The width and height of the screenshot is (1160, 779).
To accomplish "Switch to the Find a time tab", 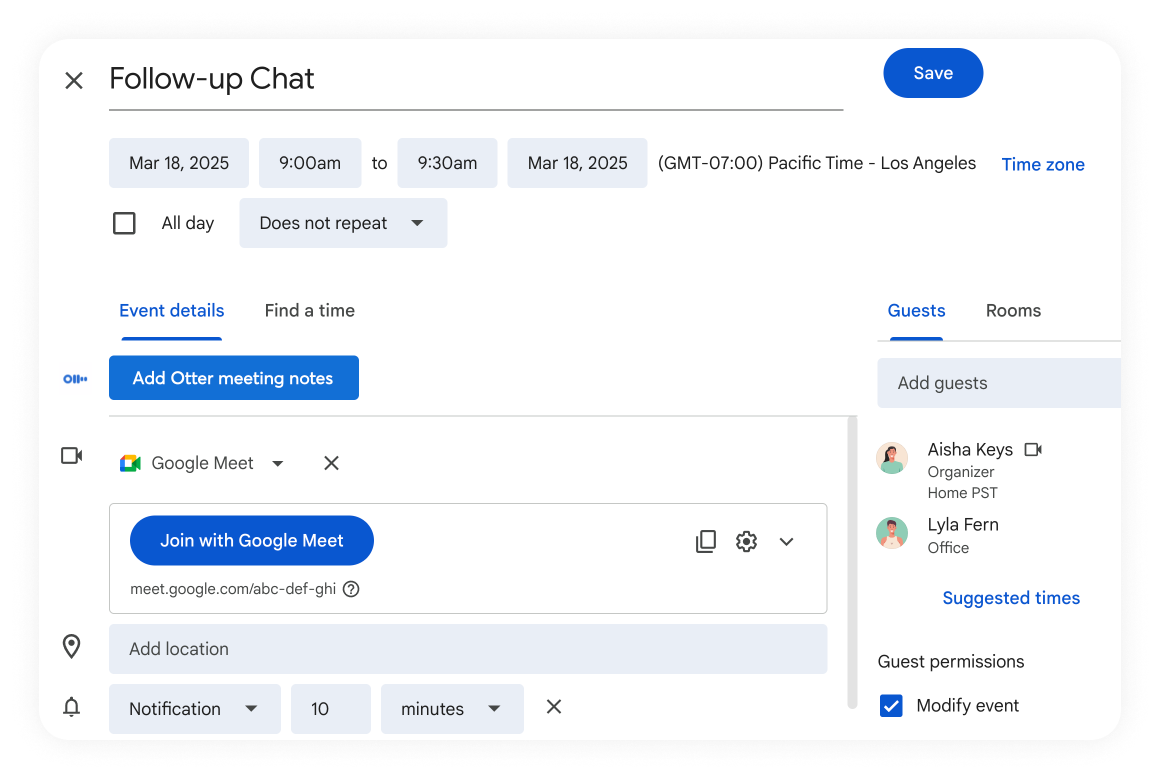I will click(309, 311).
